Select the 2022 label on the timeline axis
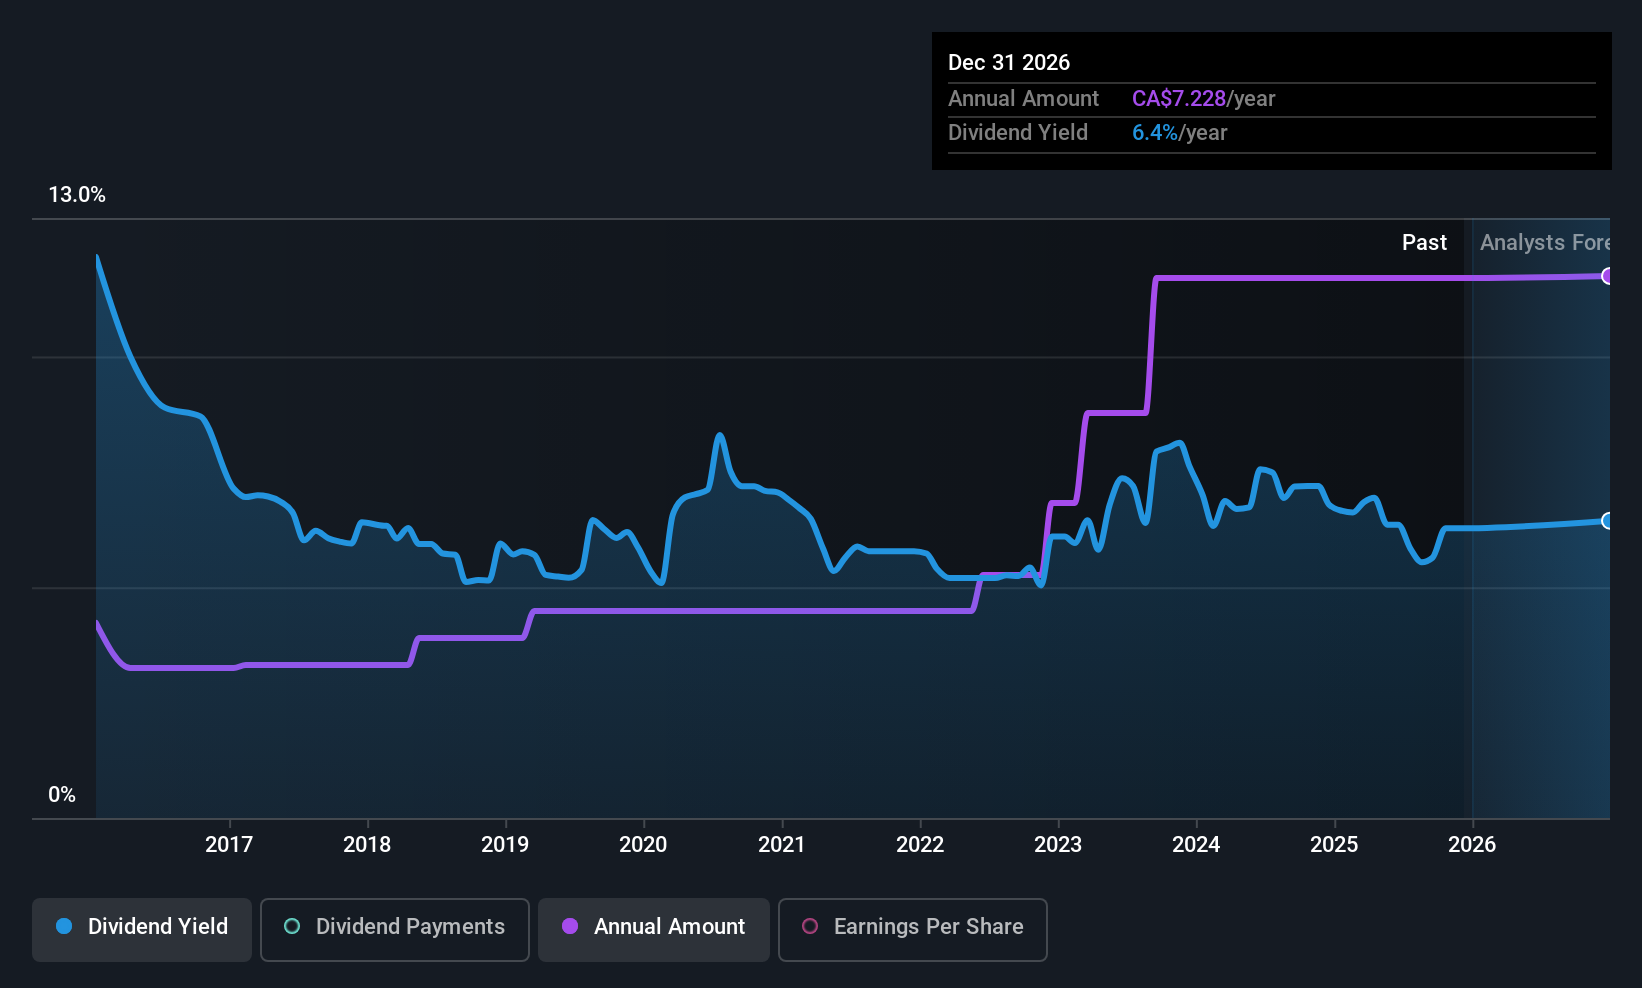This screenshot has height=988, width=1642. click(920, 844)
